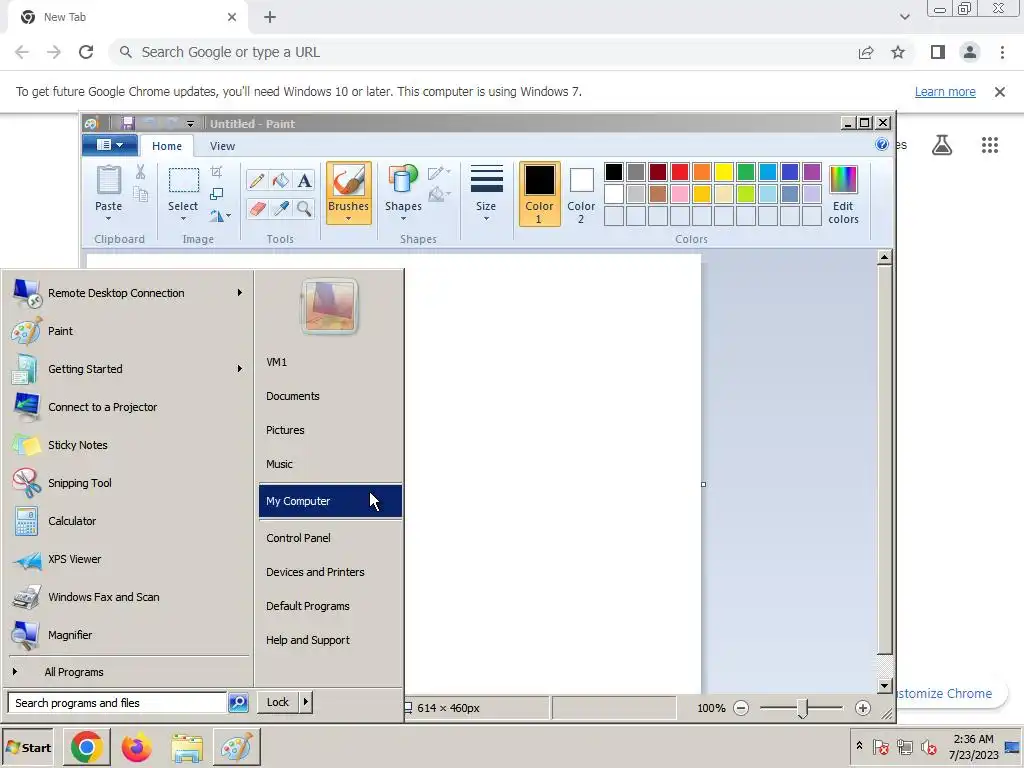1024x768 pixels.
Task: Click the Chrome share page icon
Action: pyautogui.click(x=866, y=52)
